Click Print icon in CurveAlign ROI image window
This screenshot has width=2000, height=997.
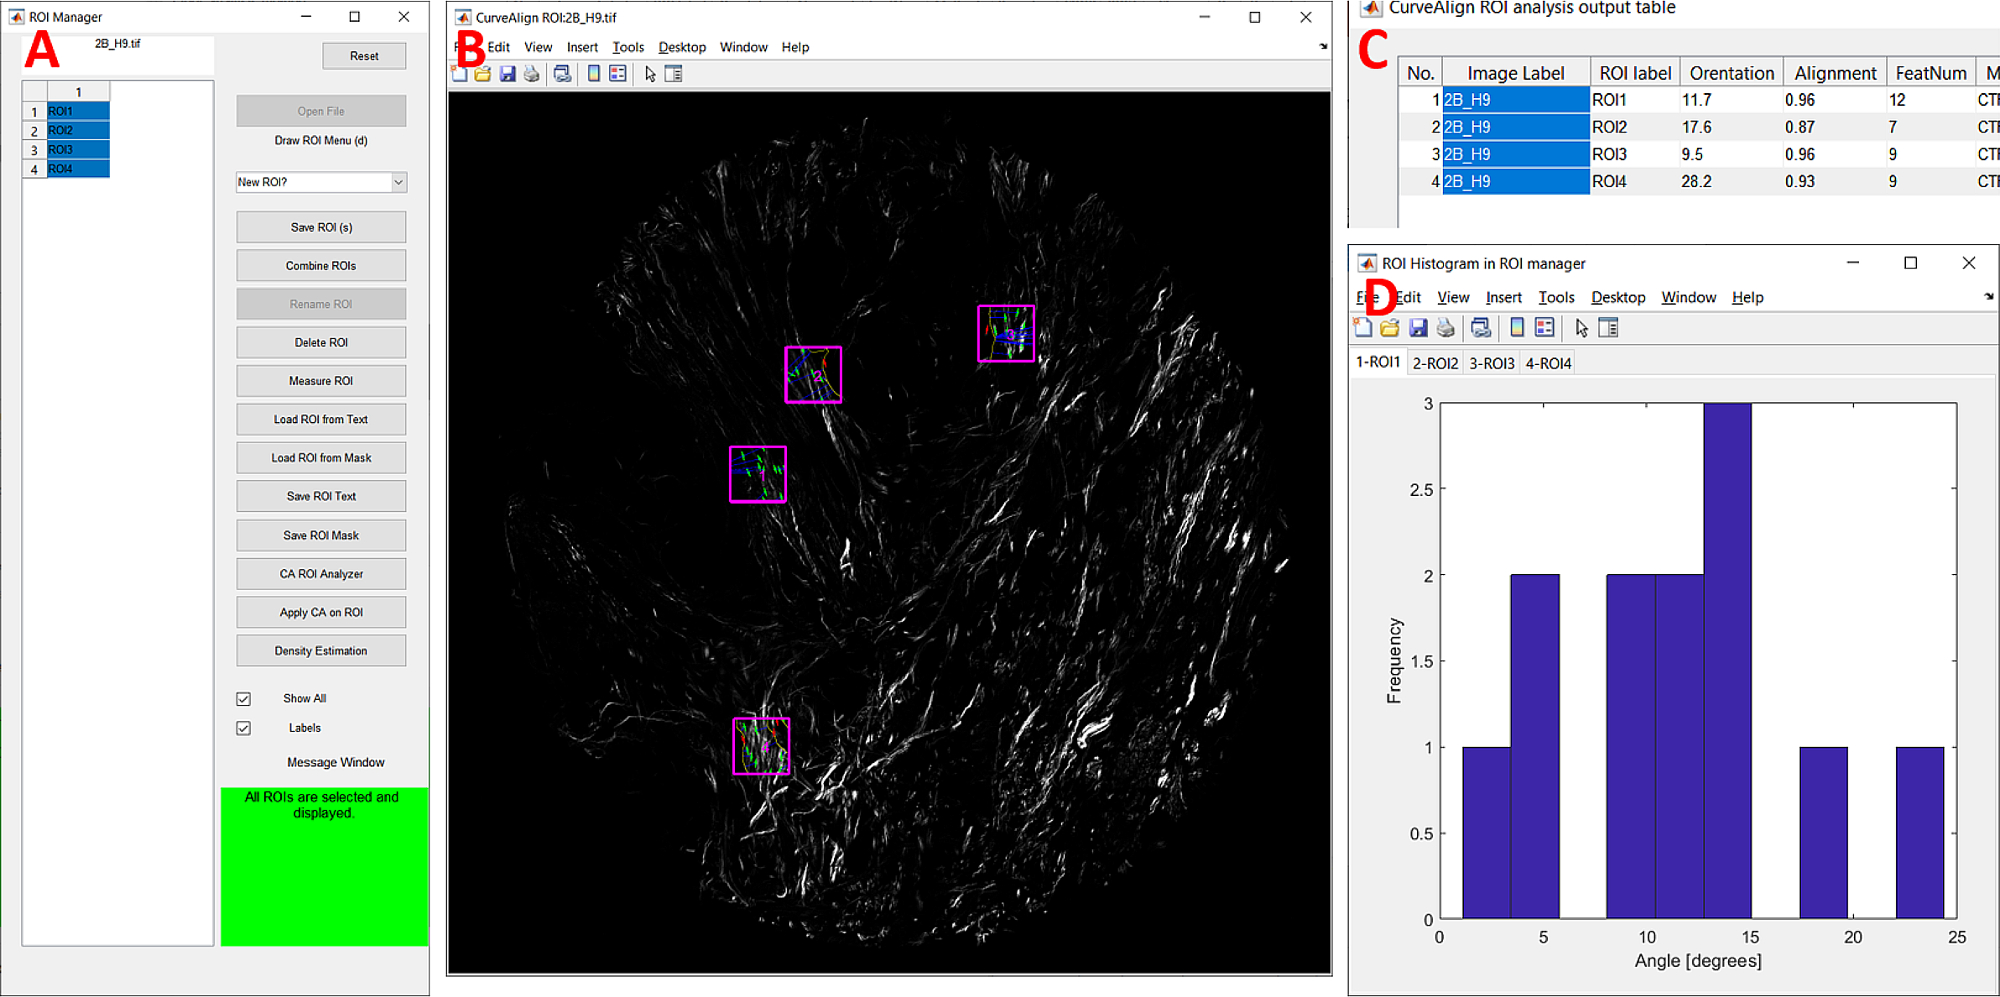531,74
